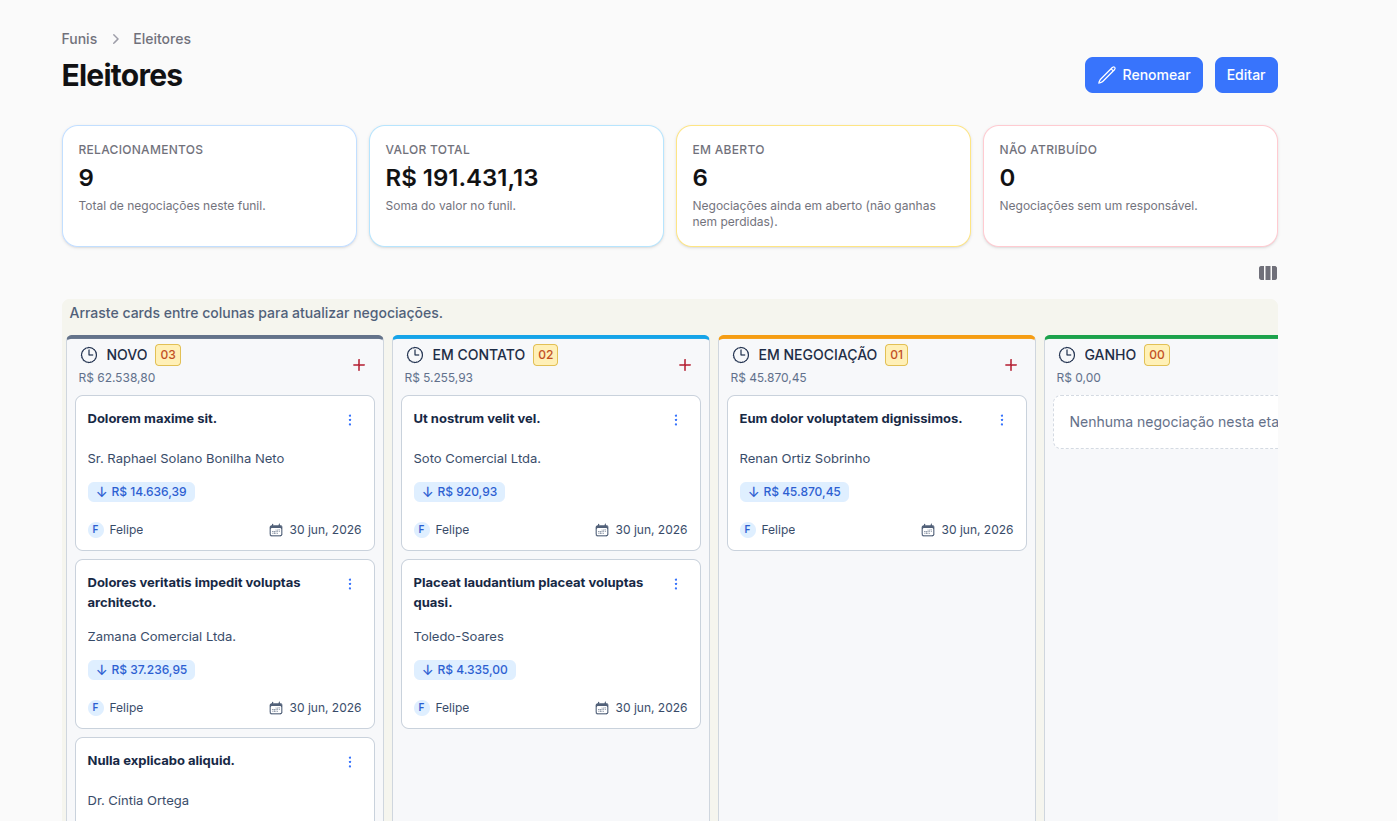Open the card titled Ut nostrum velit vel.
The height and width of the screenshot is (821, 1397).
click(477, 419)
